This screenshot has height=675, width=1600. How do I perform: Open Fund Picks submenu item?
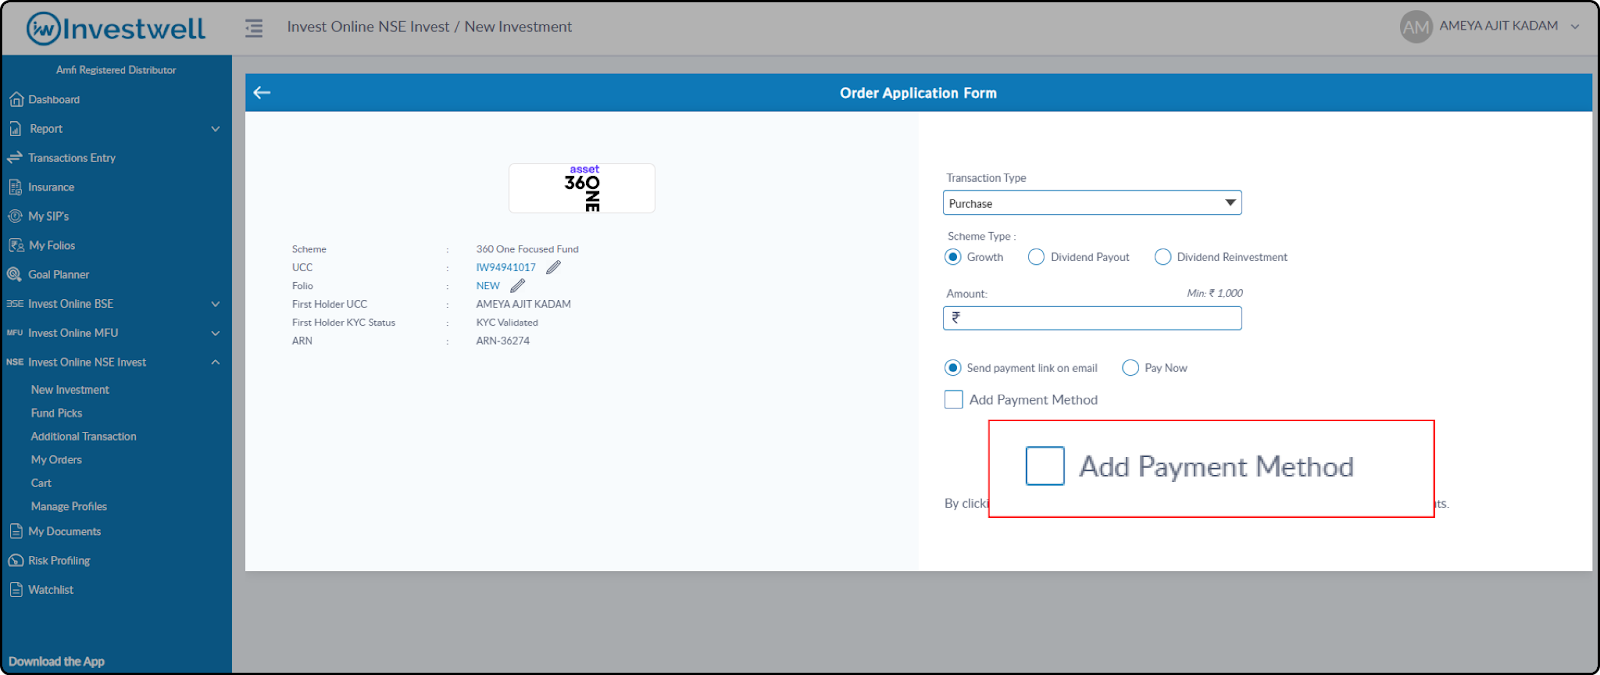coord(57,413)
